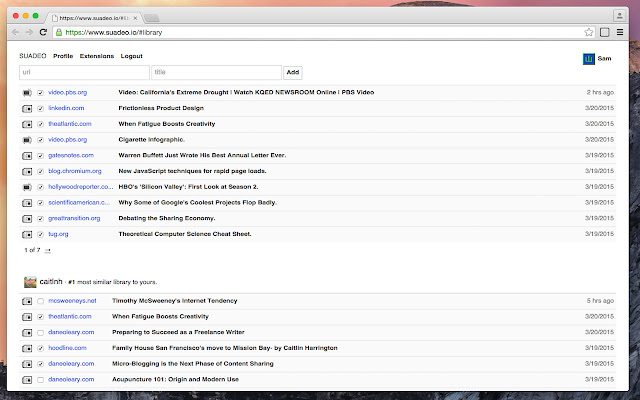Screen dimensions: 640x400
Task: Click the browser forward arrow
Action: pos(29,32)
